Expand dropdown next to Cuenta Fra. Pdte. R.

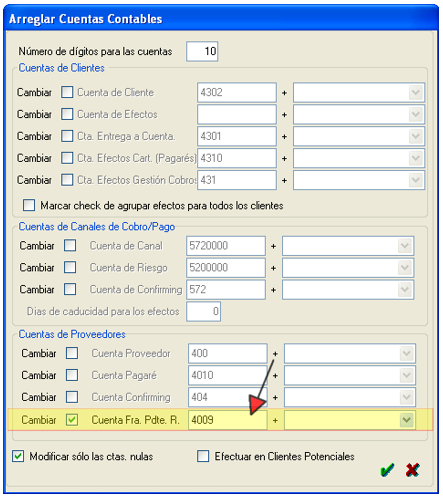pyautogui.click(x=407, y=420)
